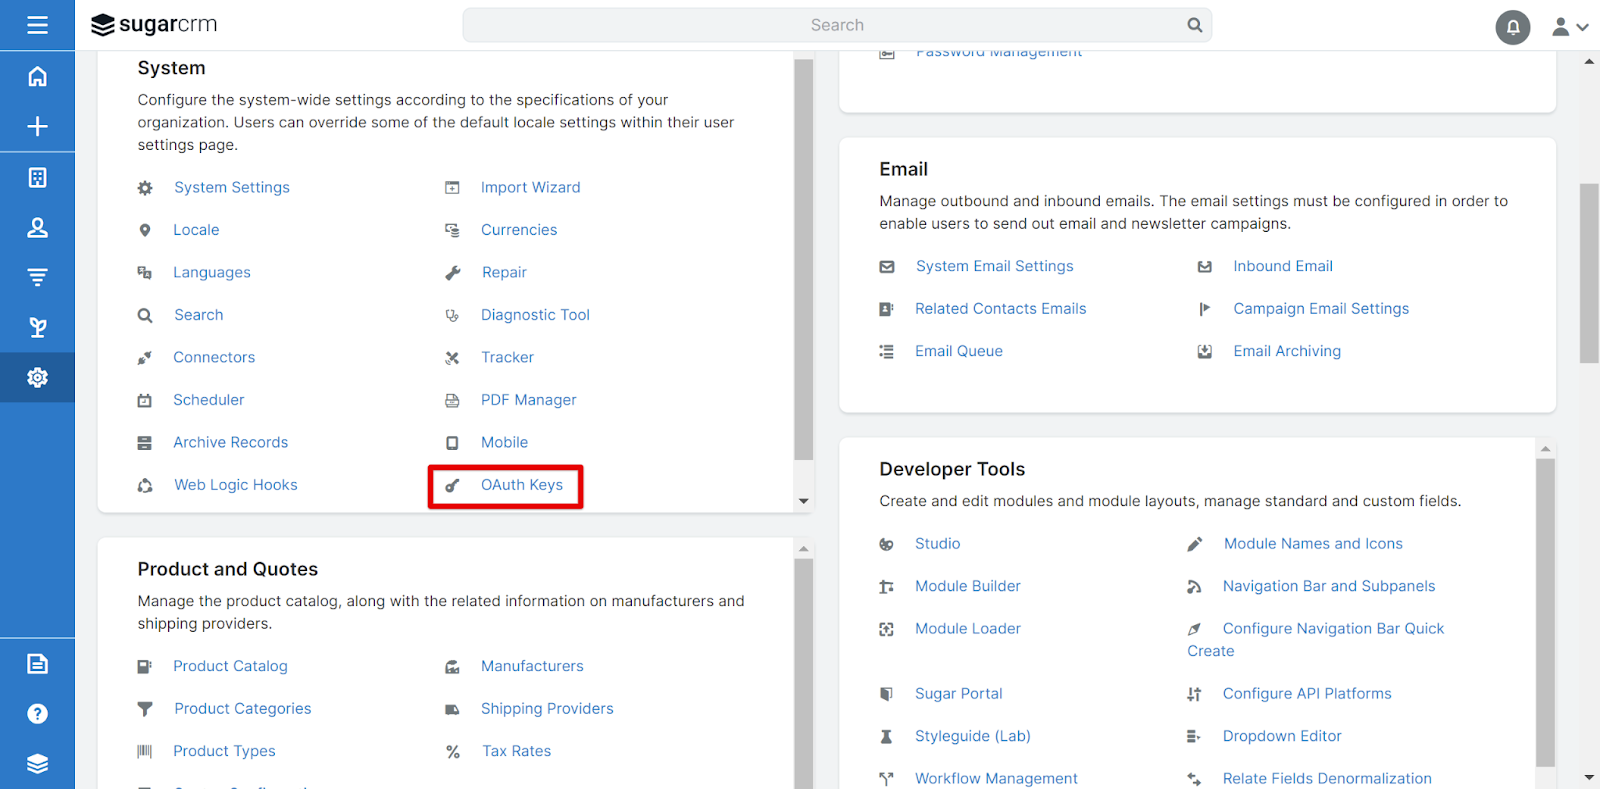Open System Settings link
This screenshot has width=1600, height=789.
coord(232,187)
